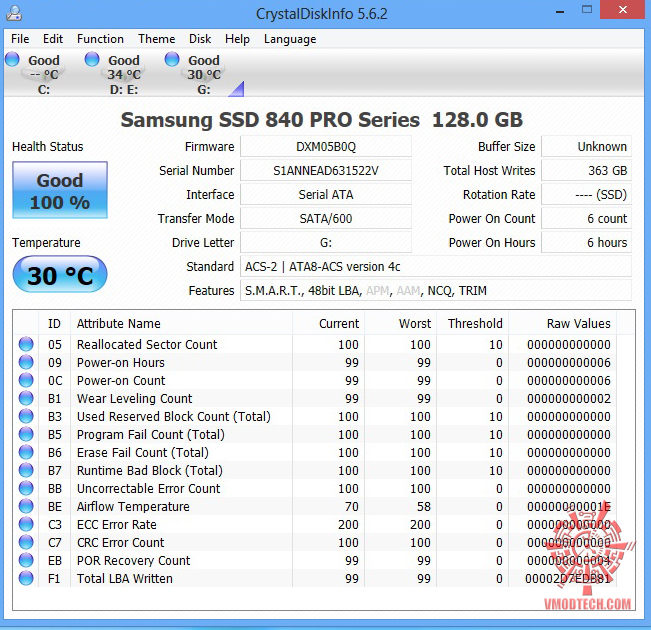Viewport: 651px width, 630px height.
Task: Click the Current column header
Action: pos(328,324)
